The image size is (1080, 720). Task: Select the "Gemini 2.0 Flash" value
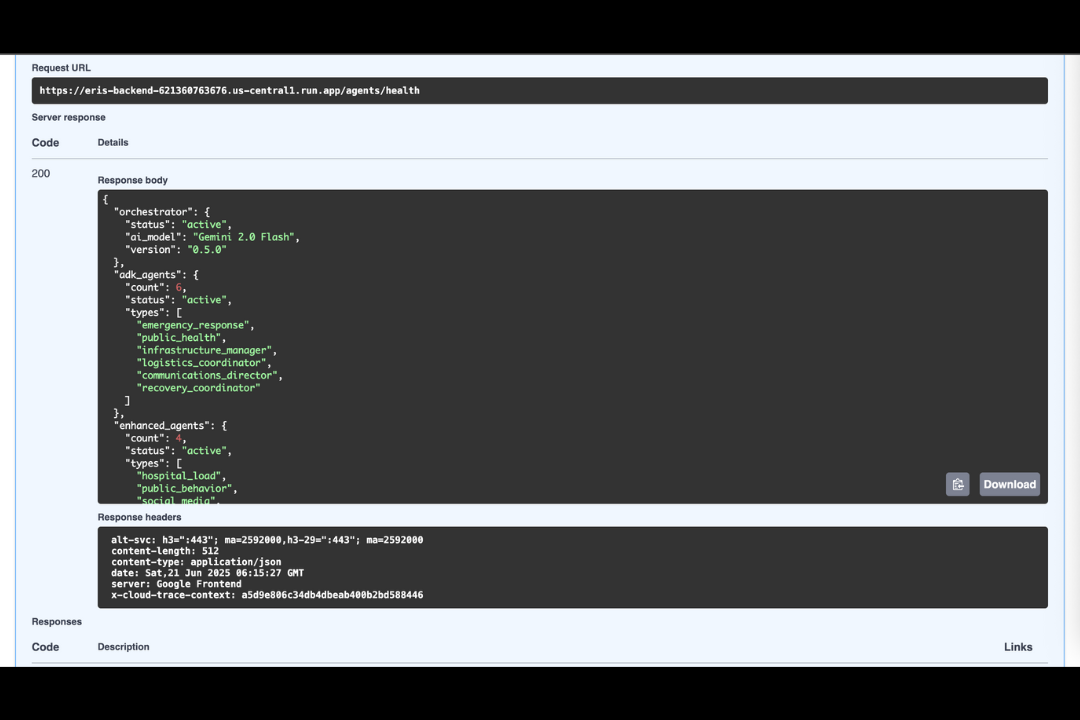click(x=244, y=237)
